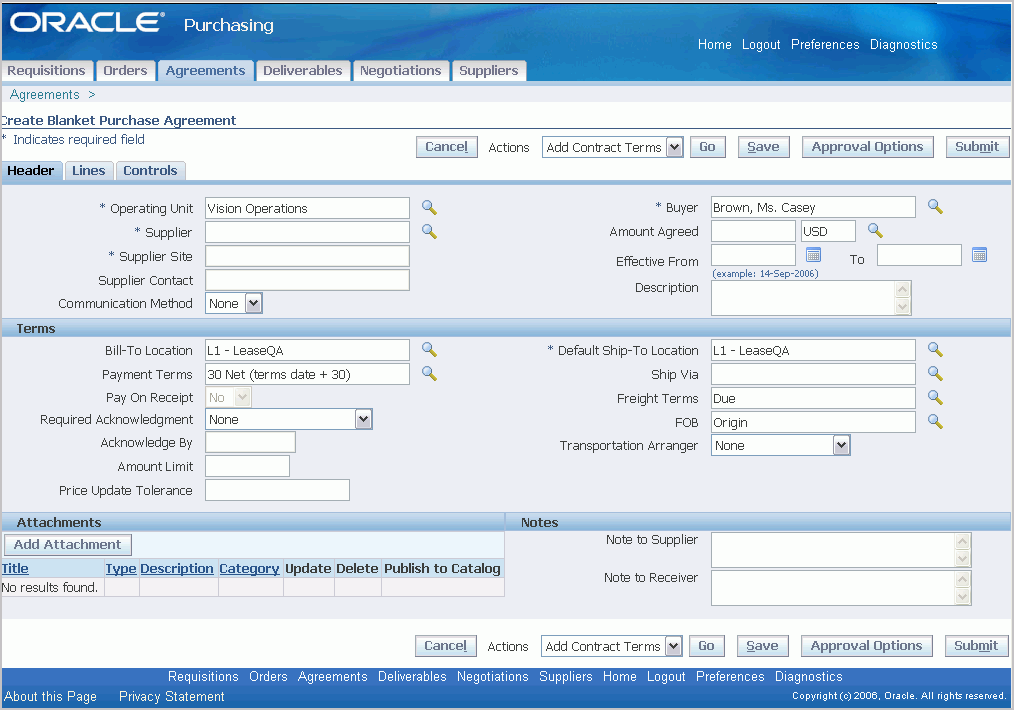Open the Negotiations tab
Viewport: 1014px width, 710px height.
[400, 70]
